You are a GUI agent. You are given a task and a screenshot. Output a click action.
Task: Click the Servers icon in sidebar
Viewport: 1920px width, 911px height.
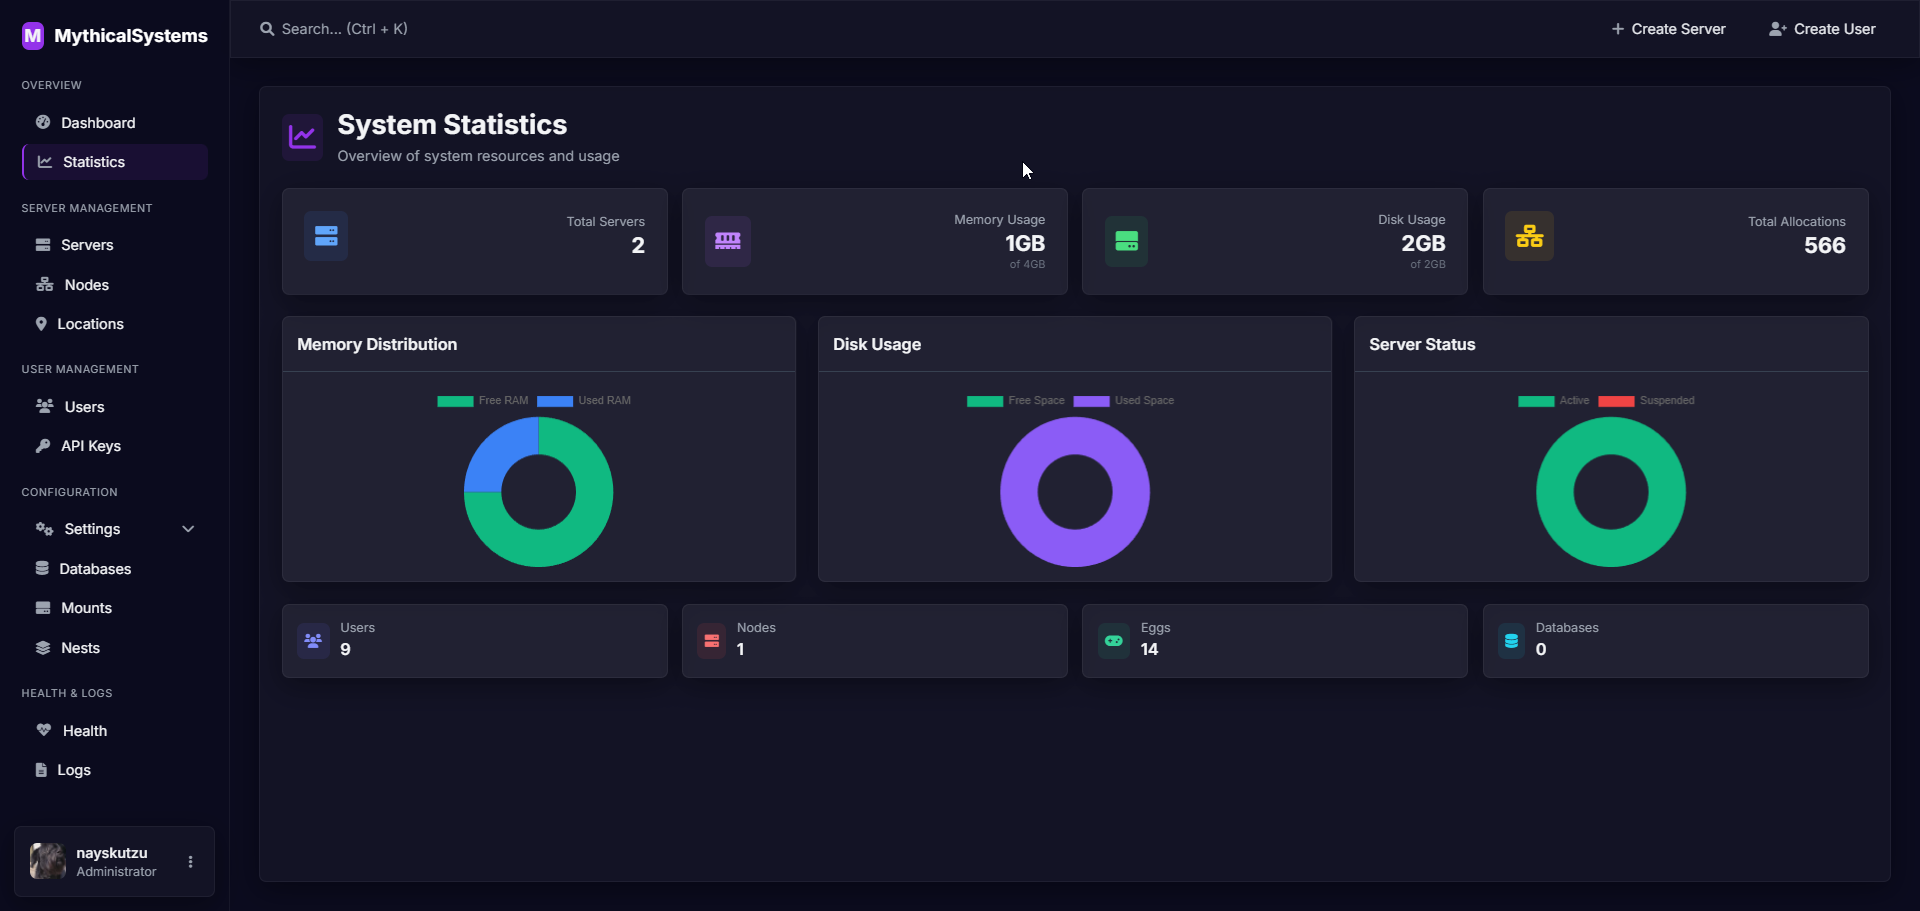point(43,245)
